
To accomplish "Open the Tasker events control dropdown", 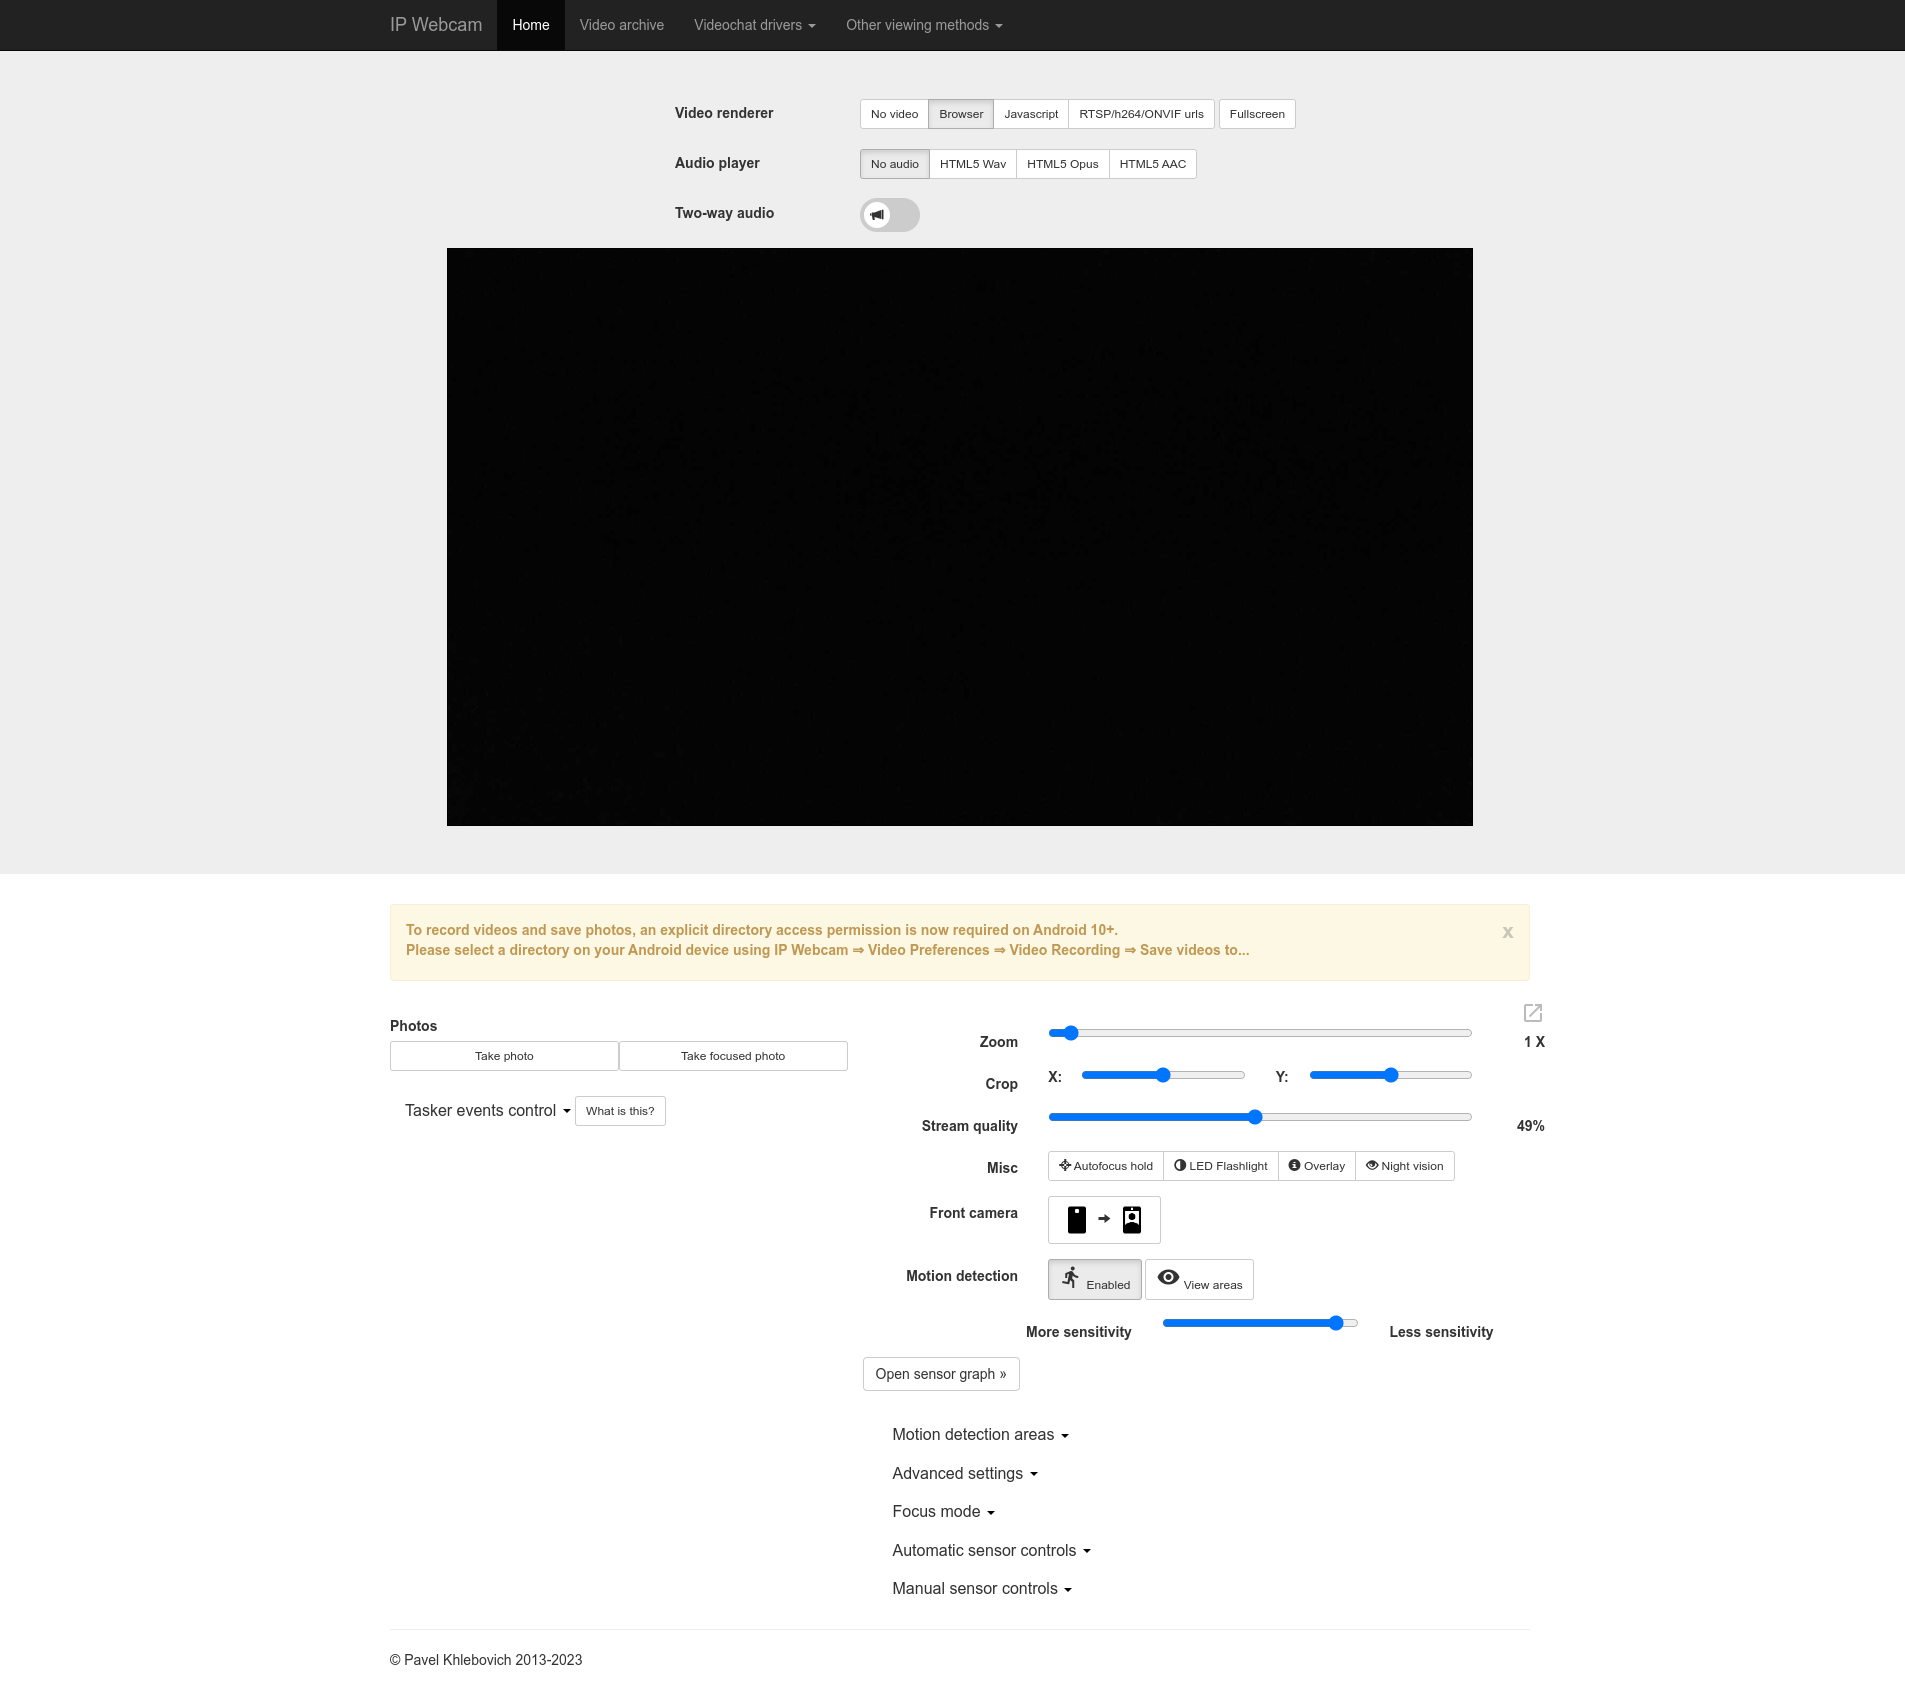I will pyautogui.click(x=486, y=1110).
